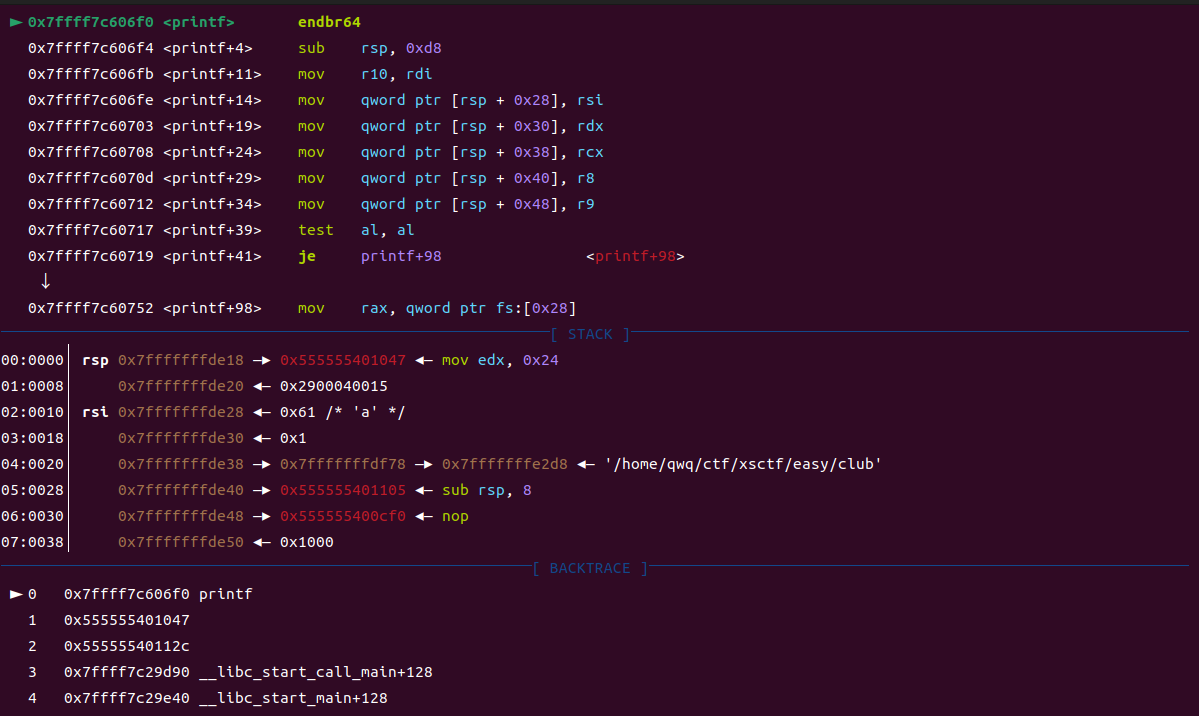Click the <printf+34> symbol label
The image size is (1199, 716).
click(x=212, y=204)
